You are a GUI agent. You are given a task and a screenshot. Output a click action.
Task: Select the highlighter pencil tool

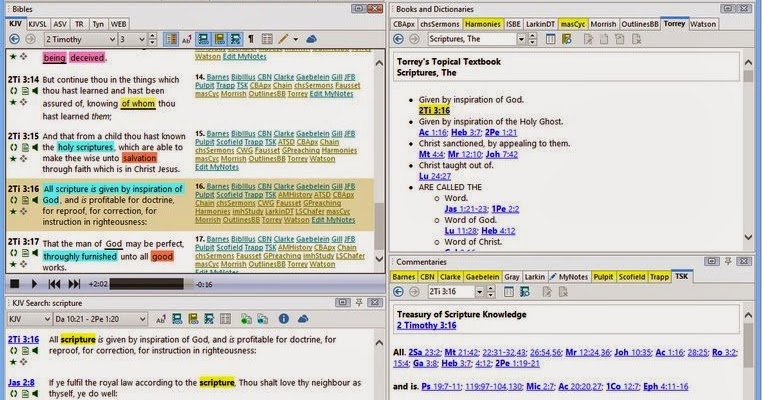(283, 39)
